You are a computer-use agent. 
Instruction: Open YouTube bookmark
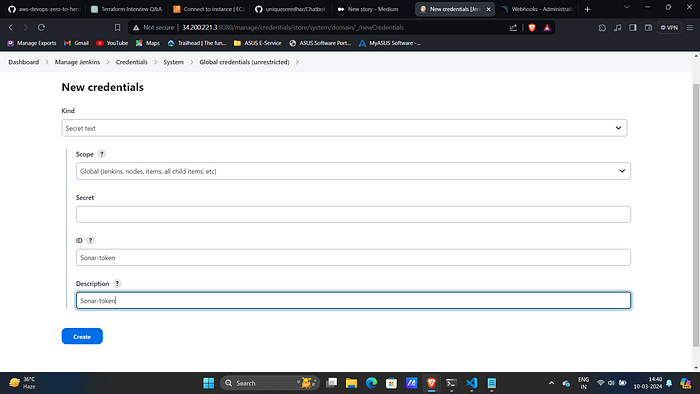pos(112,43)
